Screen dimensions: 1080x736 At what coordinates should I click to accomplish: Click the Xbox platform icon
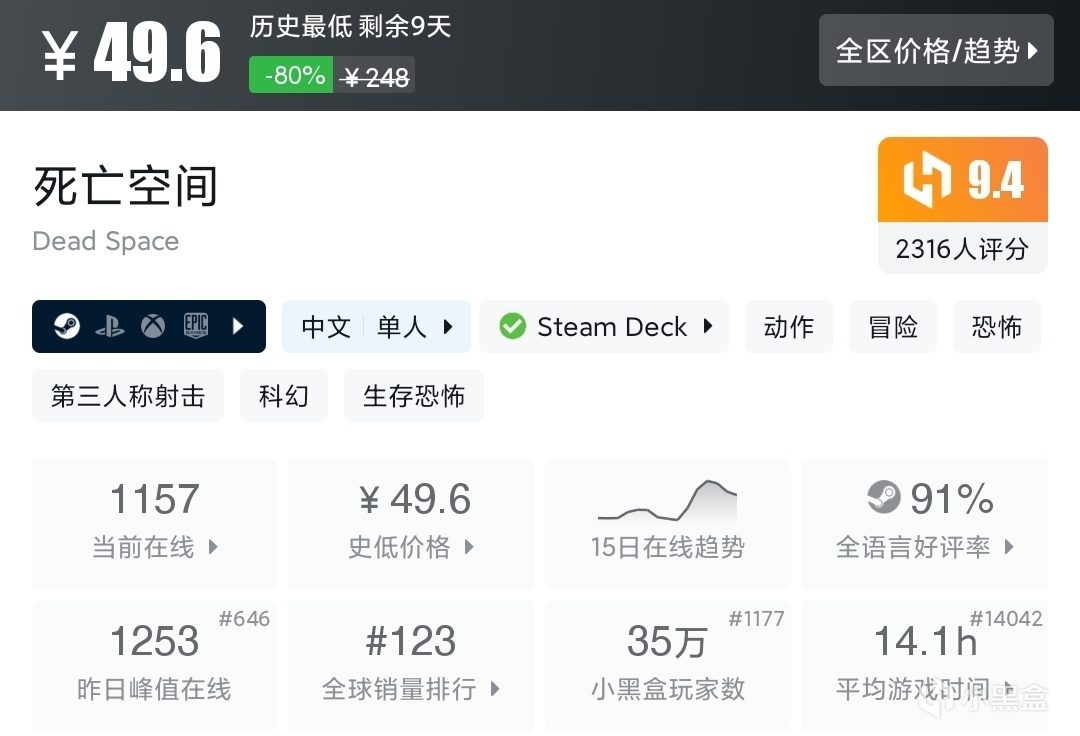[153, 327]
